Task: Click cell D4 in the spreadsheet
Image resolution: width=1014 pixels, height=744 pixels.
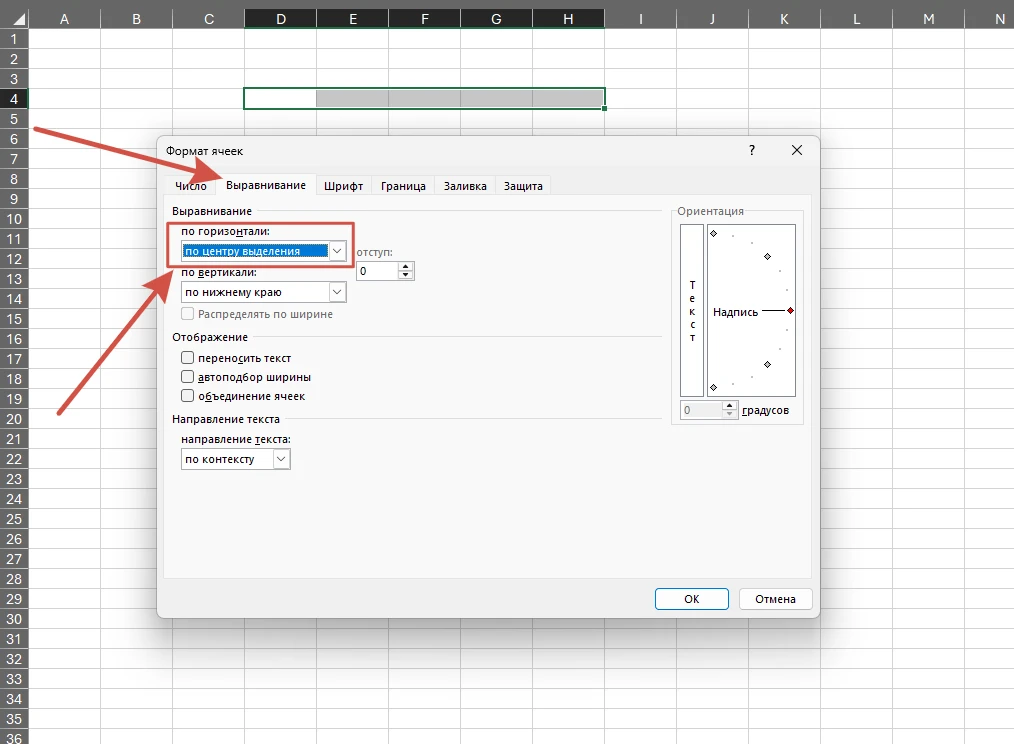Action: pos(280,99)
